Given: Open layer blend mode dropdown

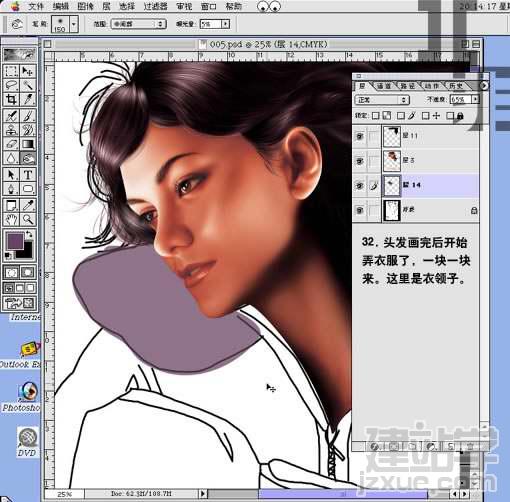Looking at the screenshot, I should click(x=382, y=100).
